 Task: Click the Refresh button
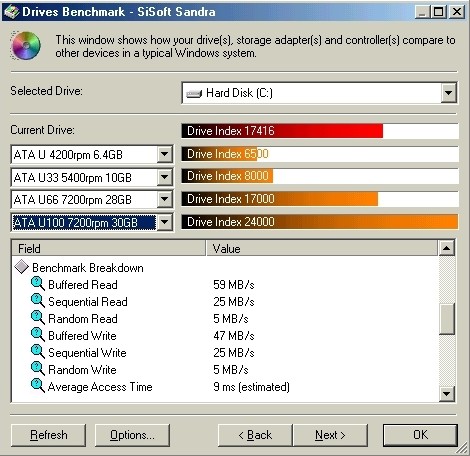(48, 435)
